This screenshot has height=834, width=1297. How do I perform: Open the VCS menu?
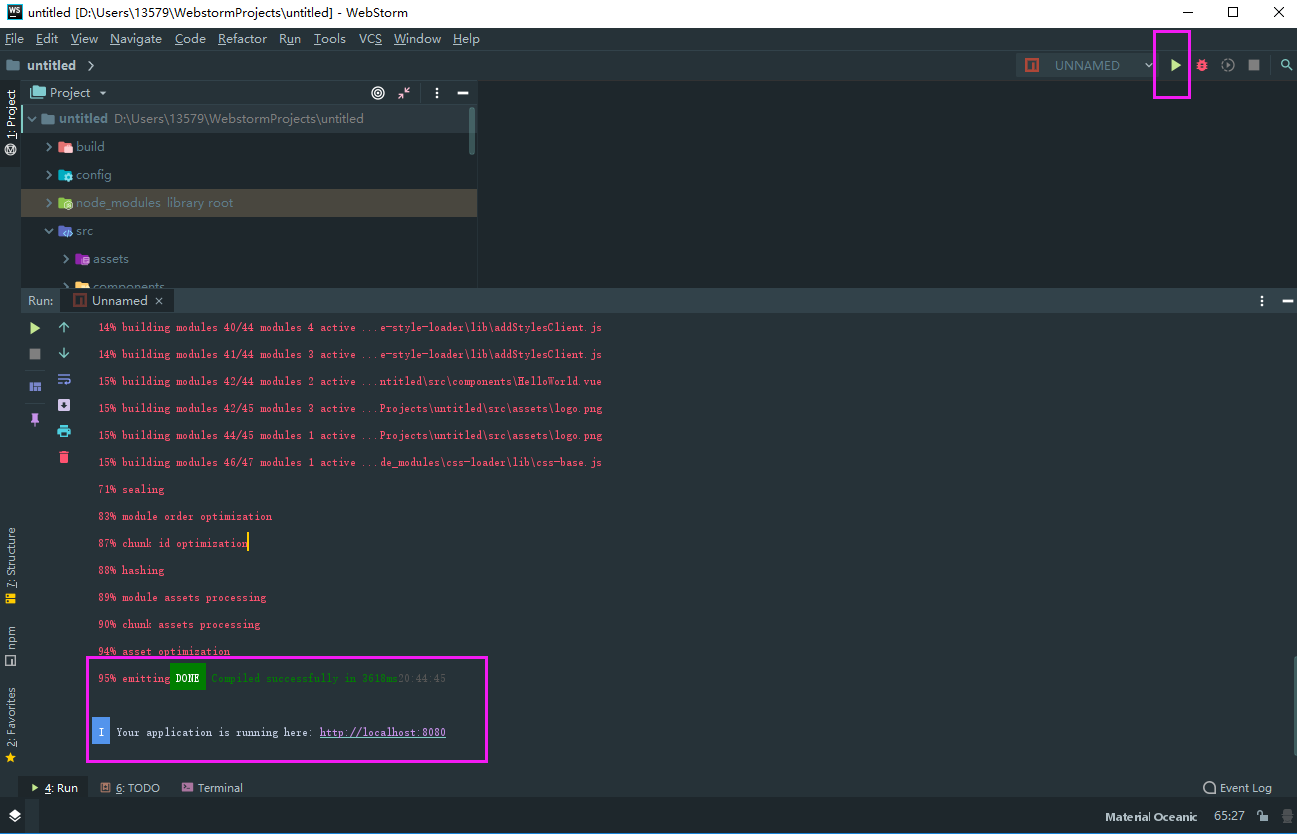point(370,39)
